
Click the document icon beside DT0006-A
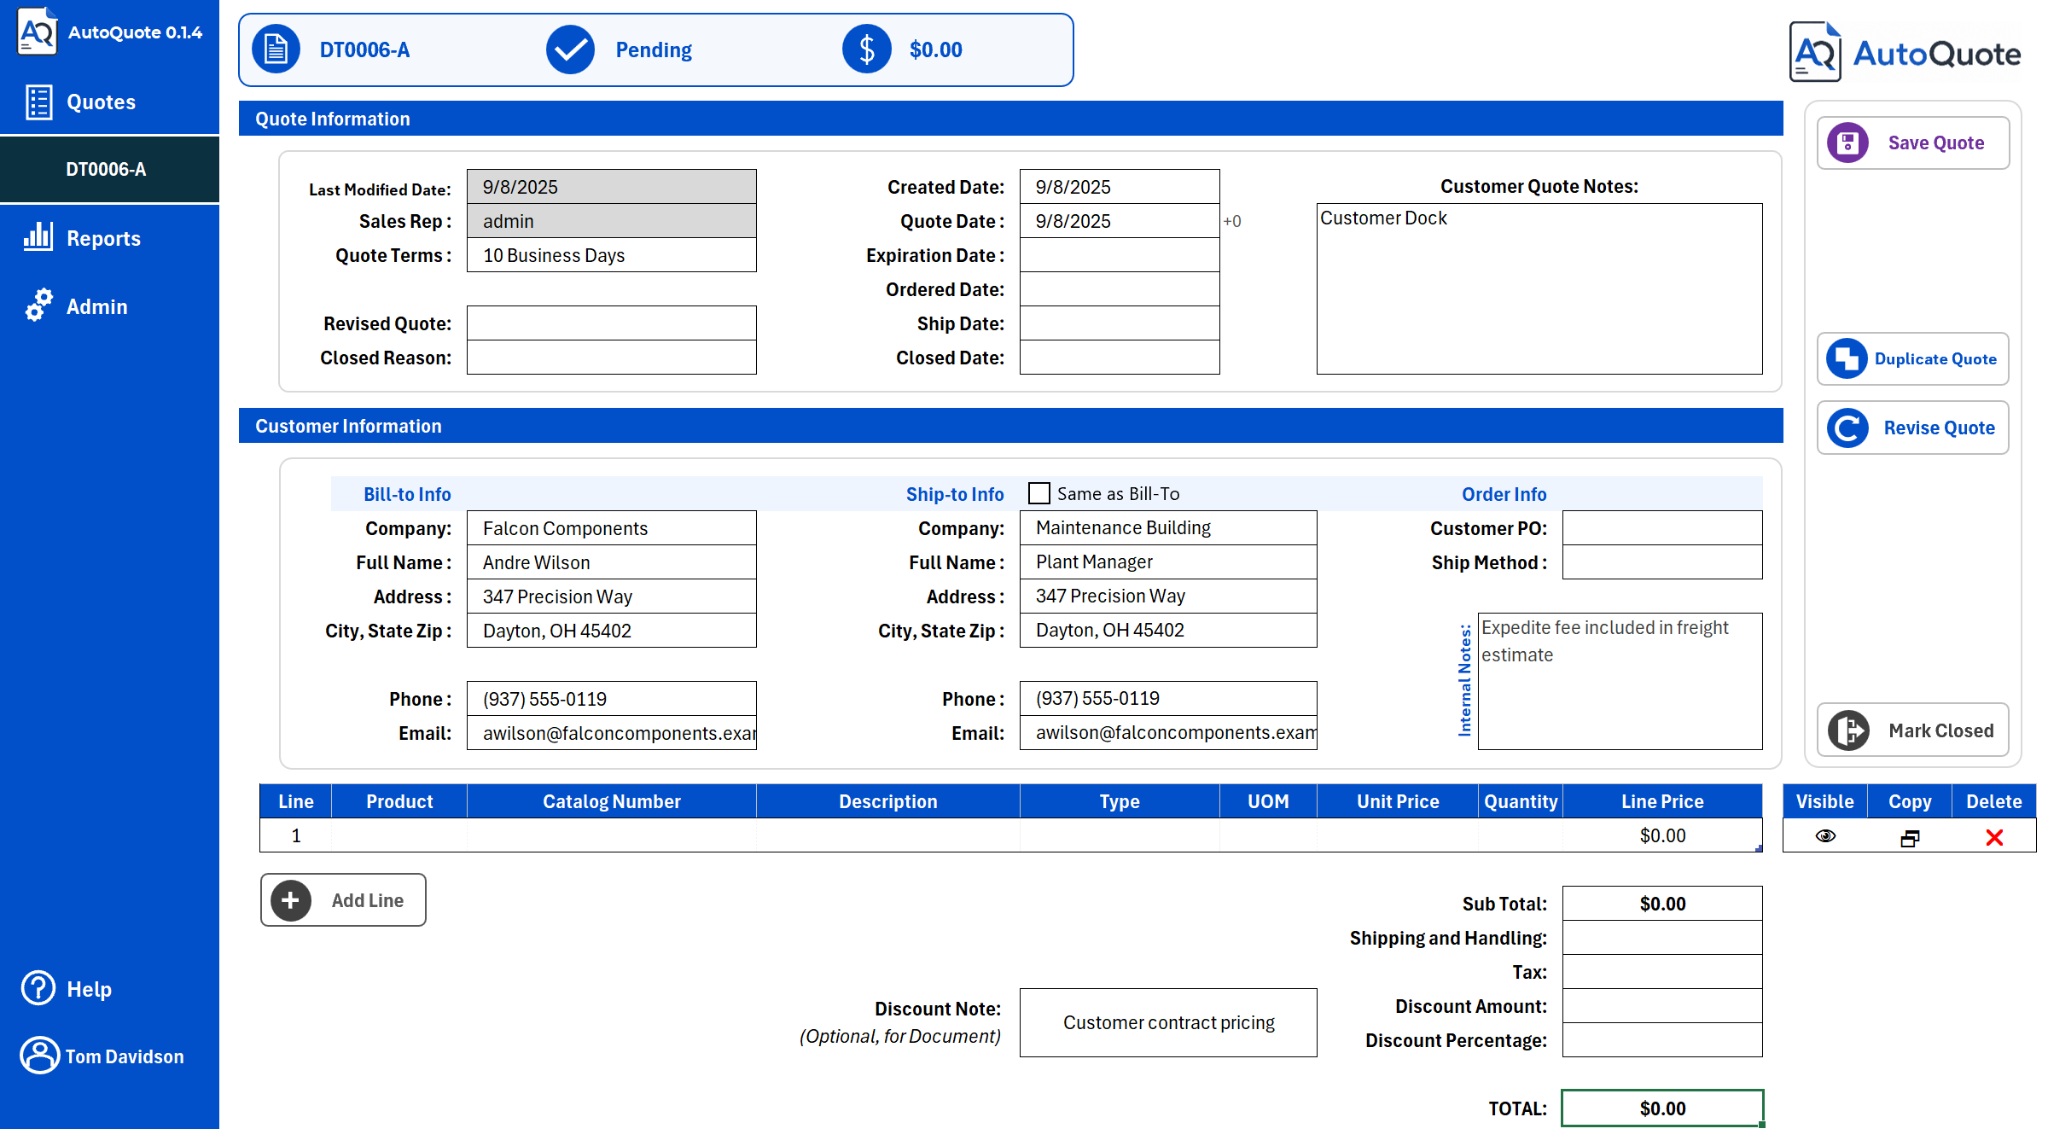tap(276, 49)
